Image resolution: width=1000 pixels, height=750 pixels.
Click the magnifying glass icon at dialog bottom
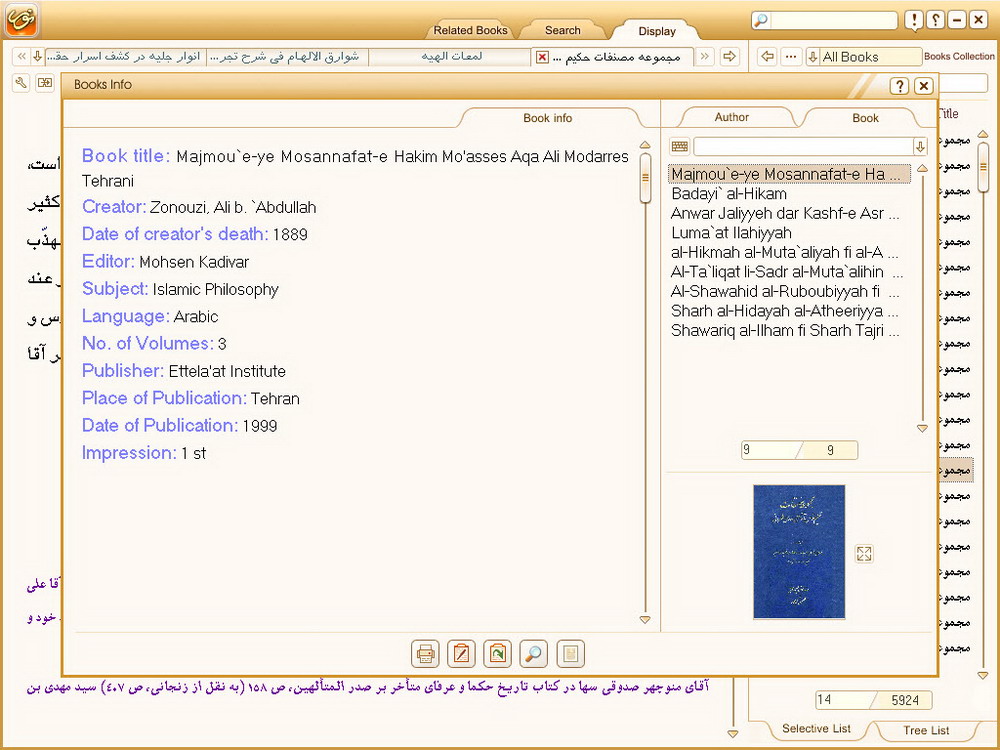coord(534,654)
